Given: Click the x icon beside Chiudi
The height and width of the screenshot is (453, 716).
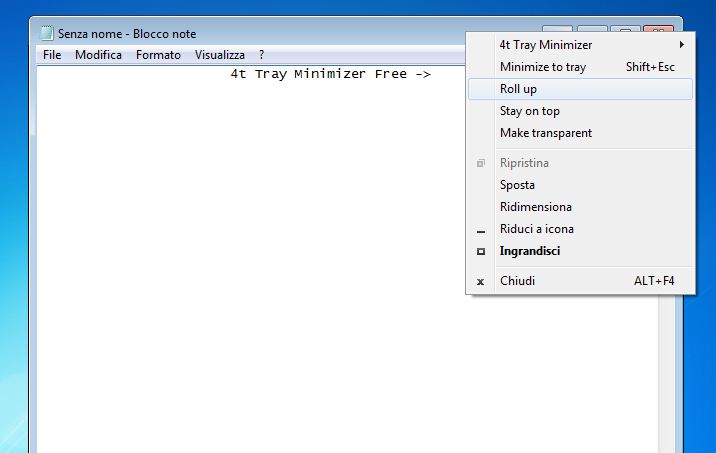Looking at the screenshot, I should click(480, 282).
